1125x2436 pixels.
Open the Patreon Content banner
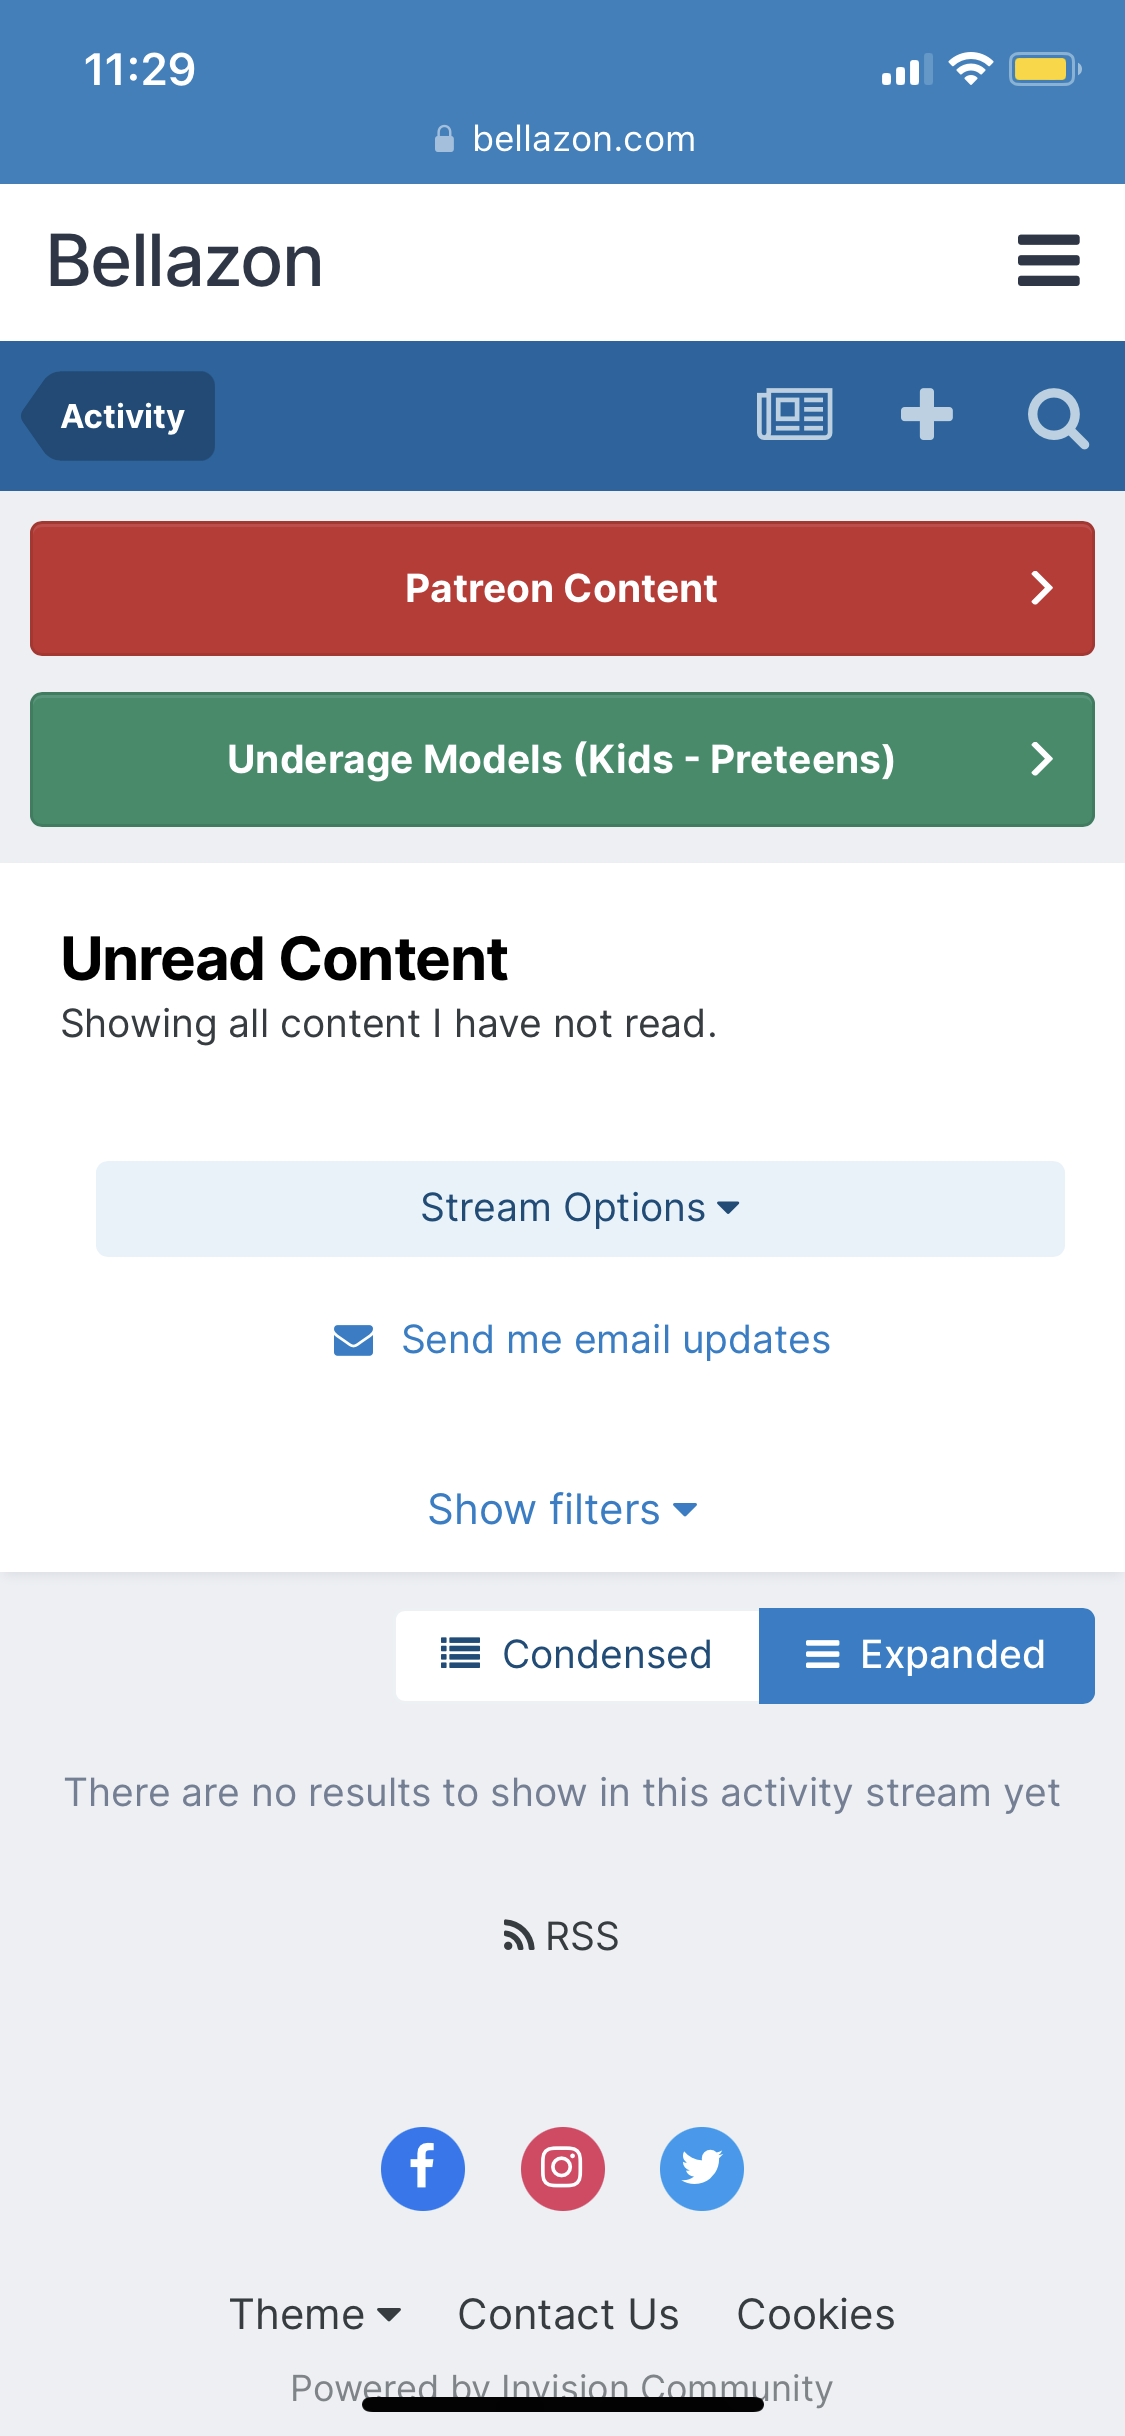pyautogui.click(x=562, y=588)
